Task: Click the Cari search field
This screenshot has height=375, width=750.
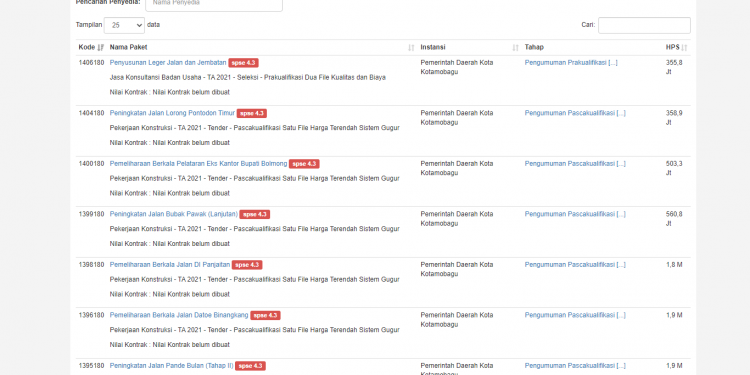Action: (644, 25)
